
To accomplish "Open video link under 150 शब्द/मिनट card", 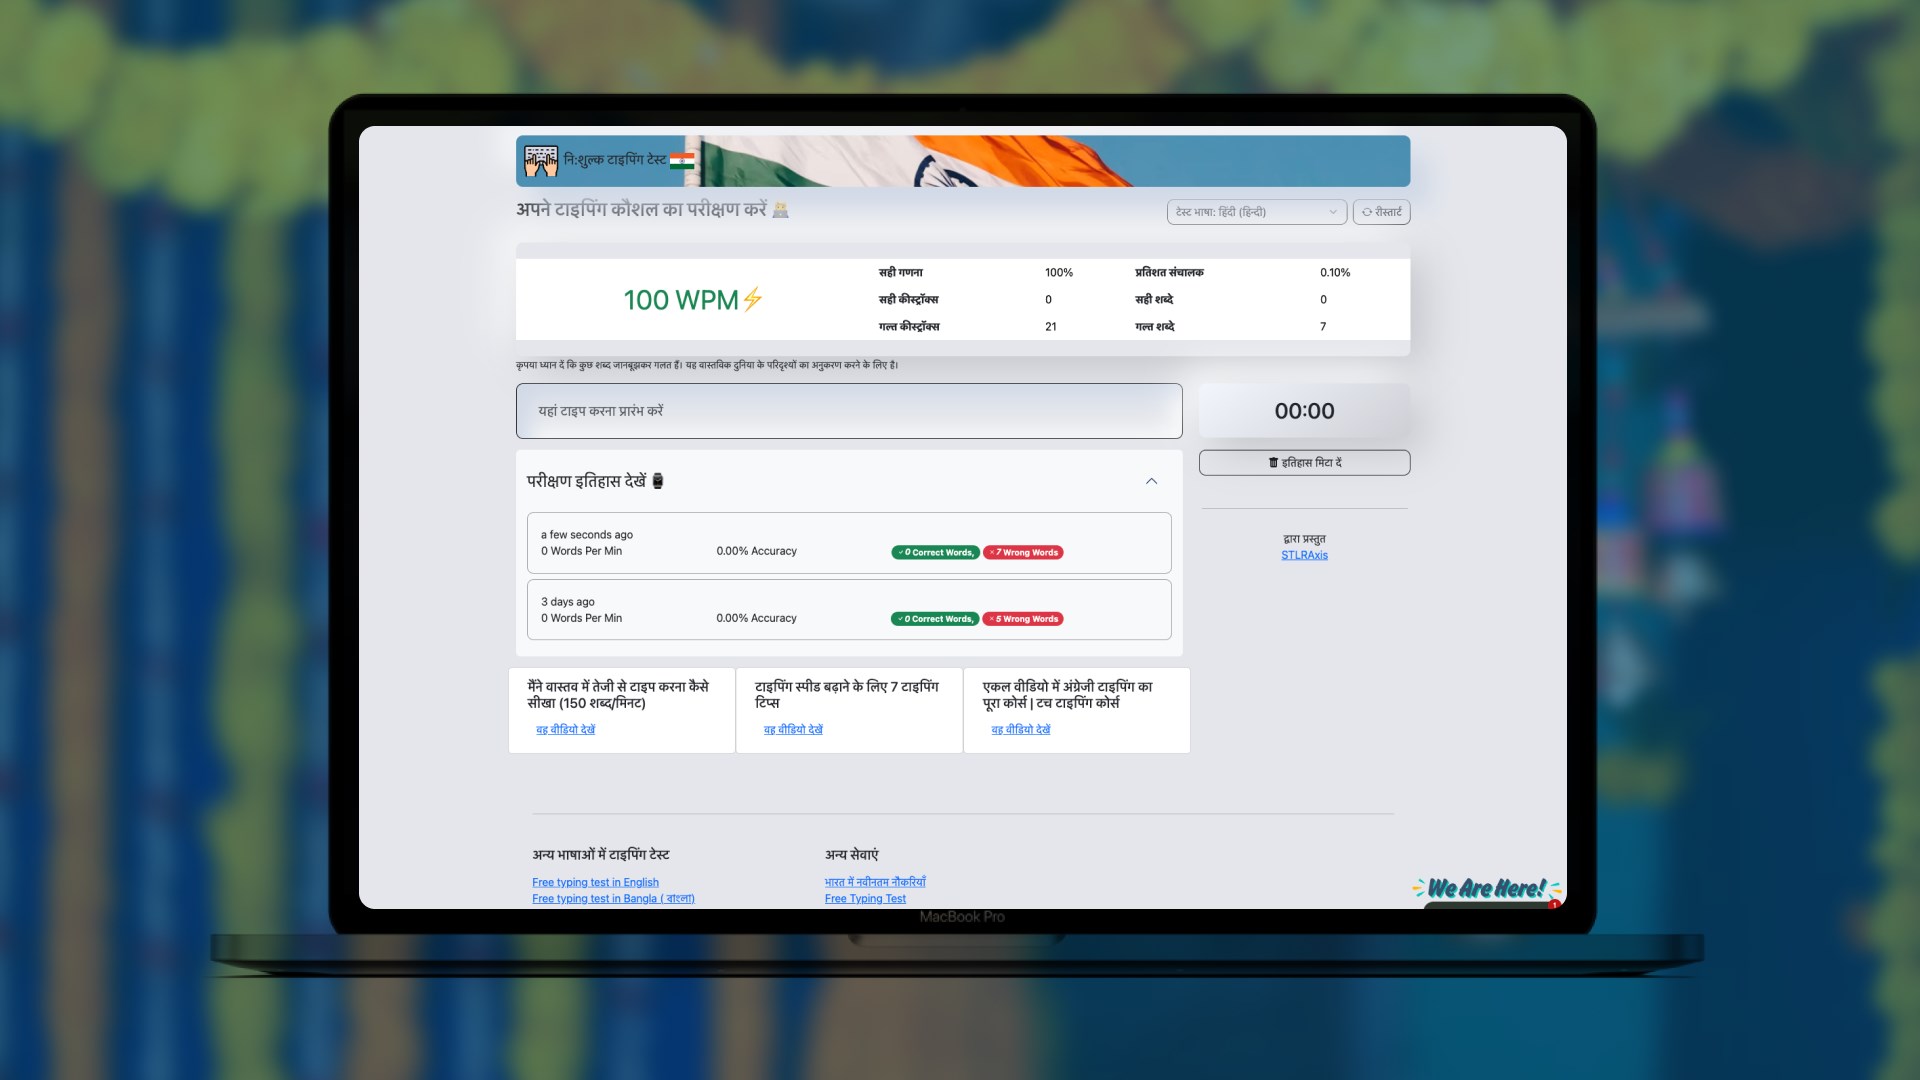I will tap(565, 730).
